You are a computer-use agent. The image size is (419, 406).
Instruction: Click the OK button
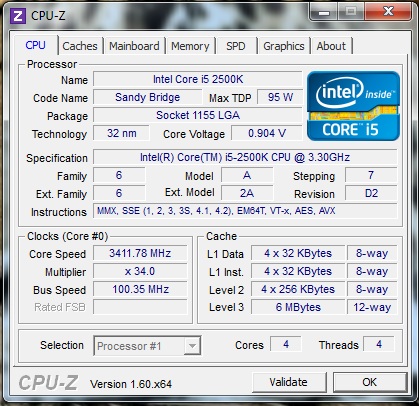(x=370, y=382)
